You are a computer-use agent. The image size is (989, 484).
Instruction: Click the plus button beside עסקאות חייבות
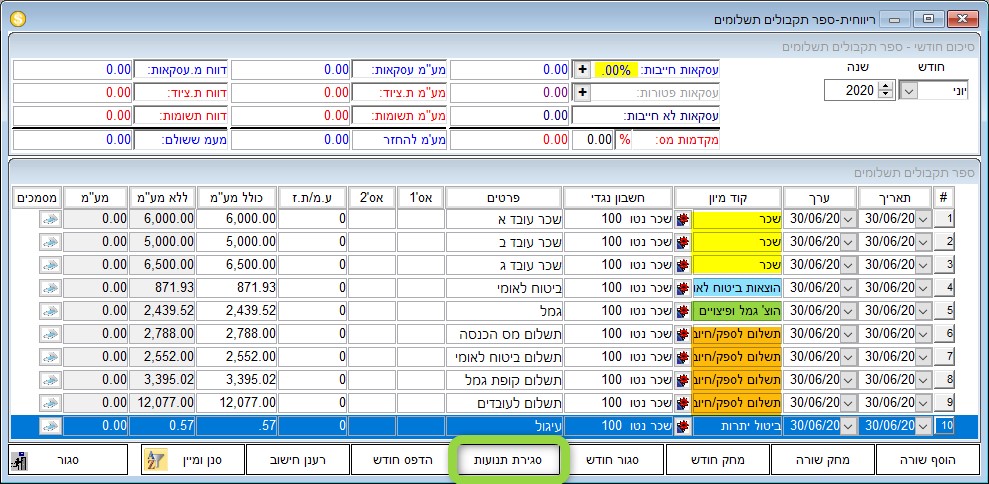click(583, 70)
